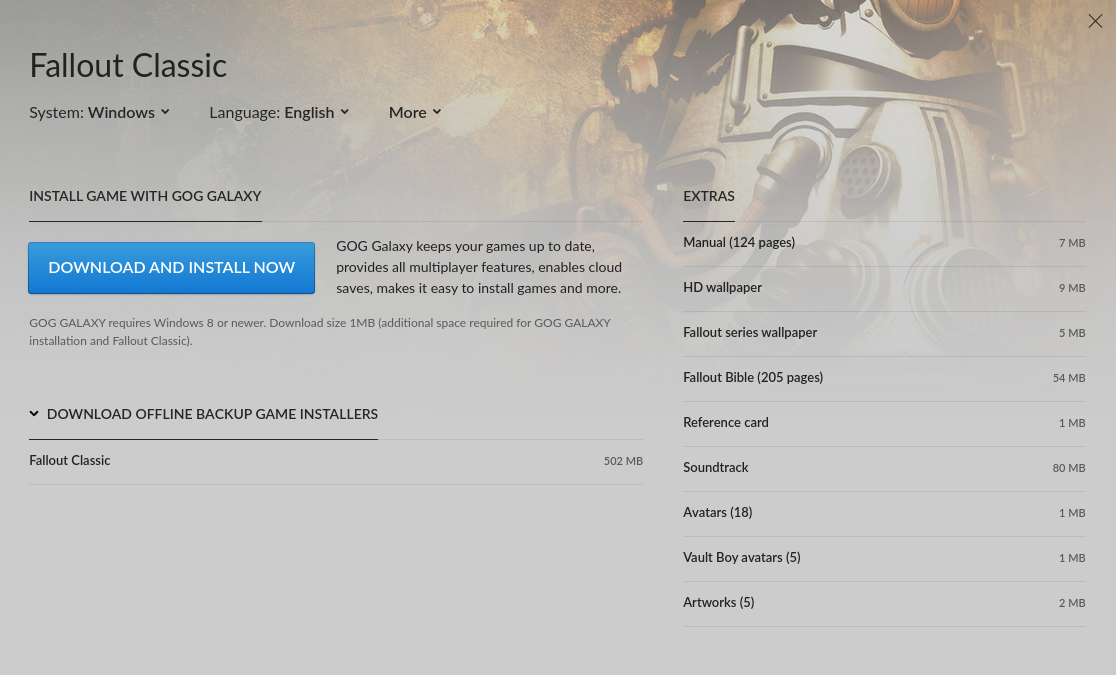1116x675 pixels.
Task: Download the Manual (124 pages) extra
Action: [x=884, y=244]
